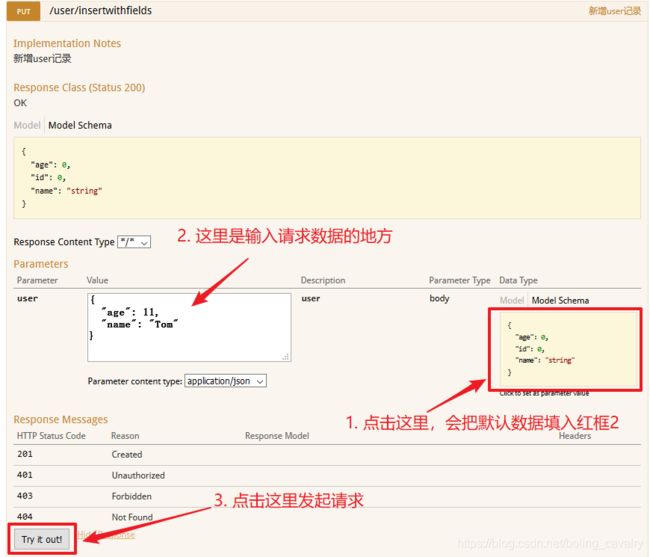Click the textarea resize handle corner
This screenshot has width=650, height=557.
(x=286, y=356)
